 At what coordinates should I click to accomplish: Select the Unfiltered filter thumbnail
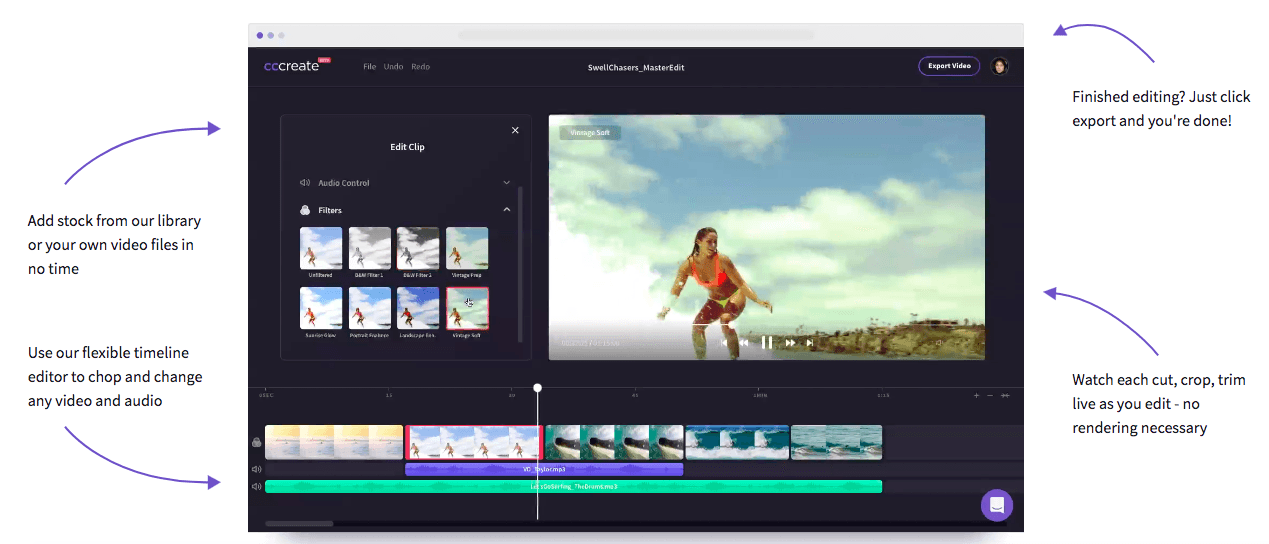pos(321,248)
